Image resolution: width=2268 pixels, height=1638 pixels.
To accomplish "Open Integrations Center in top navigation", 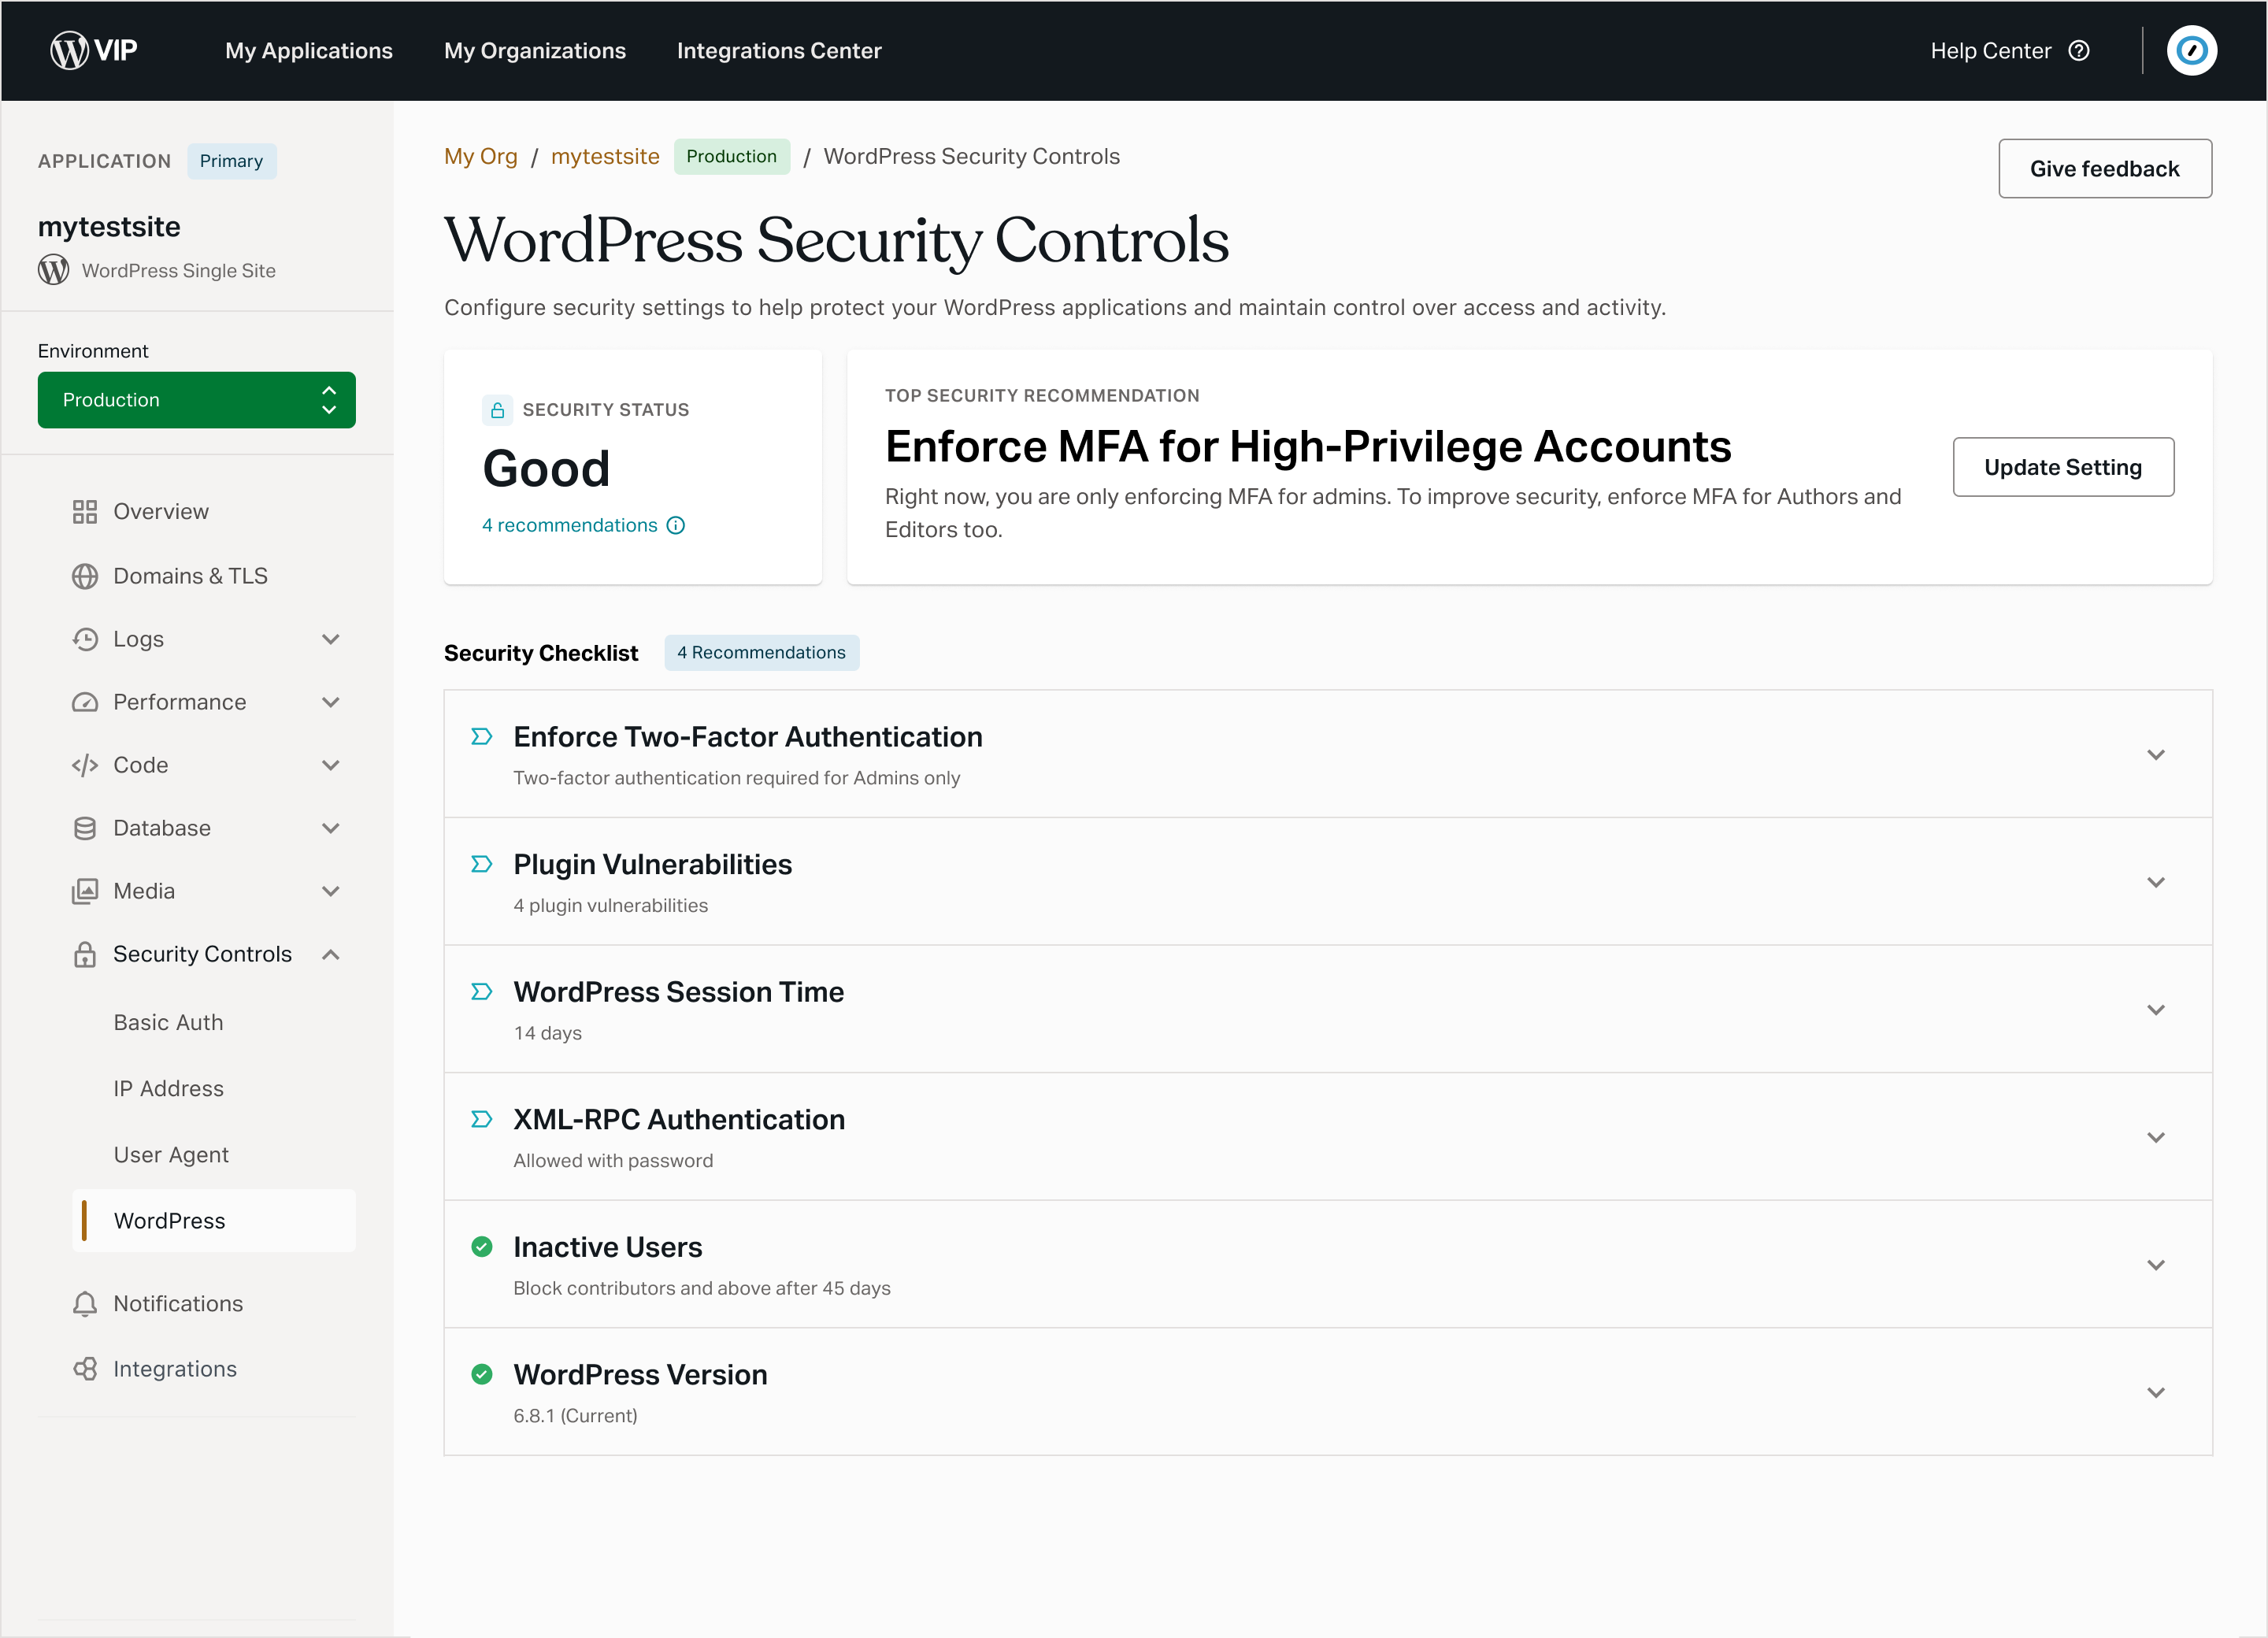I will [779, 51].
